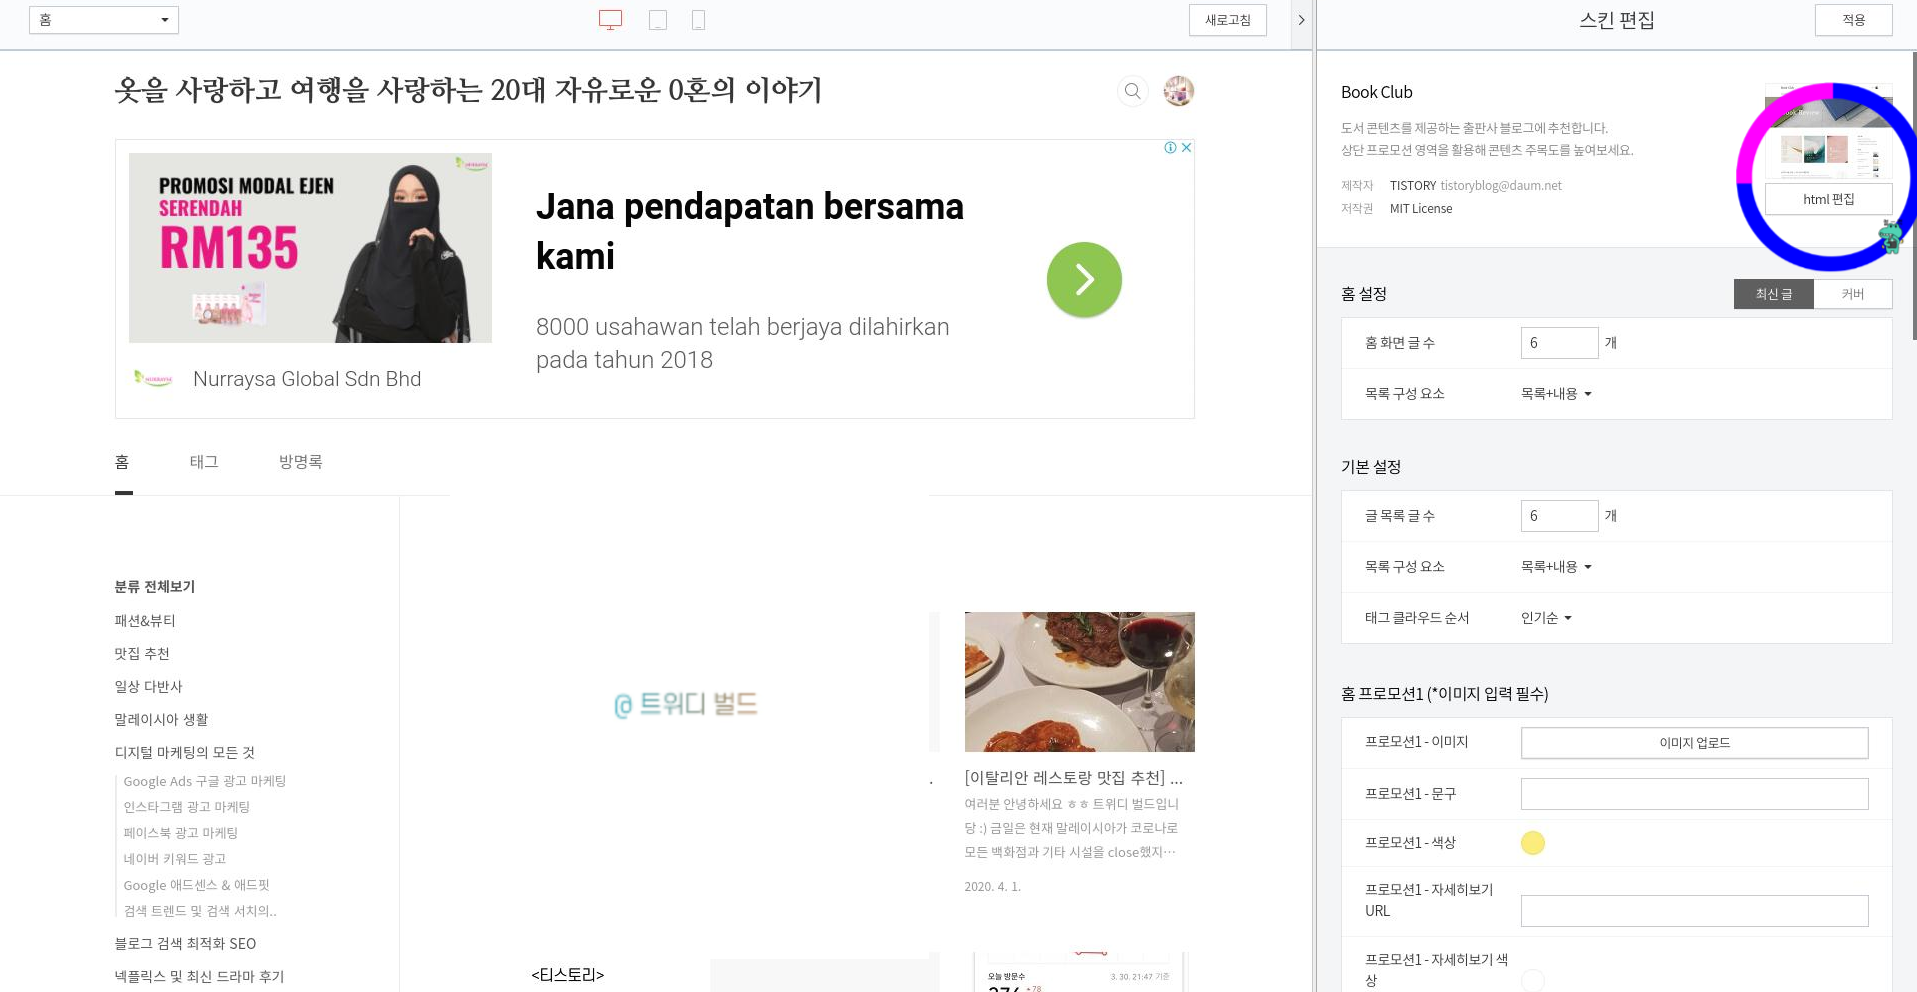Open 검색 트렌드 및 검색 서치의 subcategory
The image size is (1917, 992).
coord(200,911)
